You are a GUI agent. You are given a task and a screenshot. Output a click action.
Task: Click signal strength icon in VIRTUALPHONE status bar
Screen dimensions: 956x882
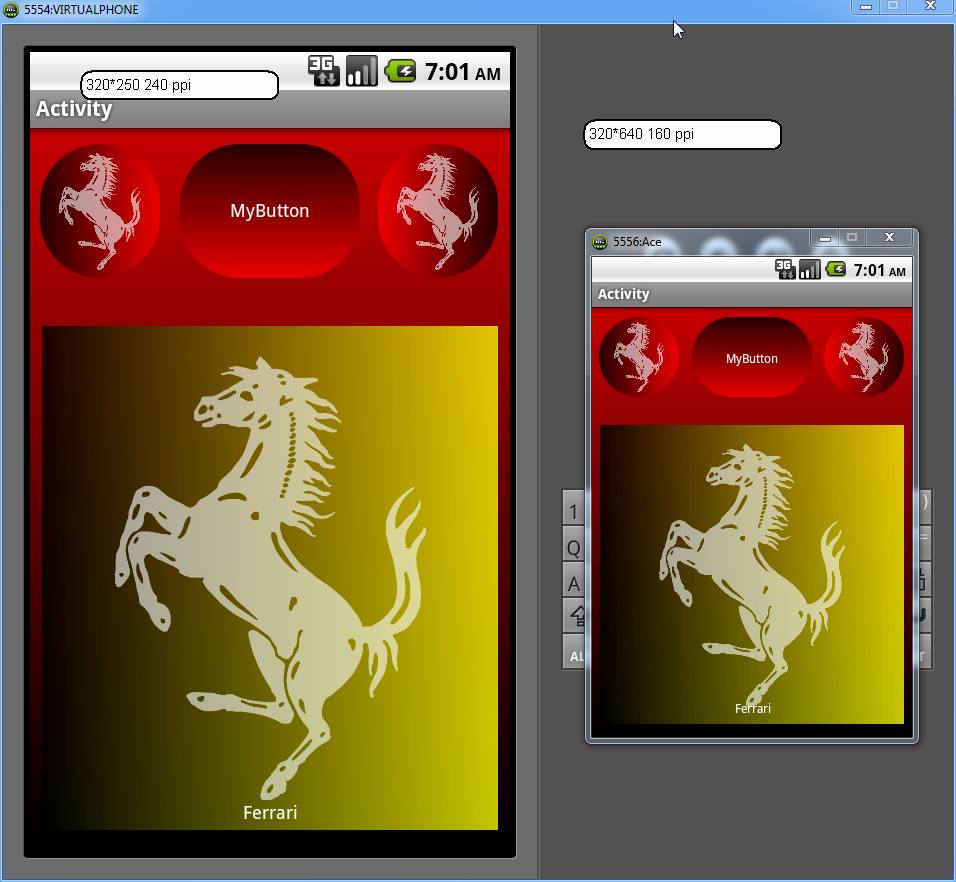tap(362, 71)
